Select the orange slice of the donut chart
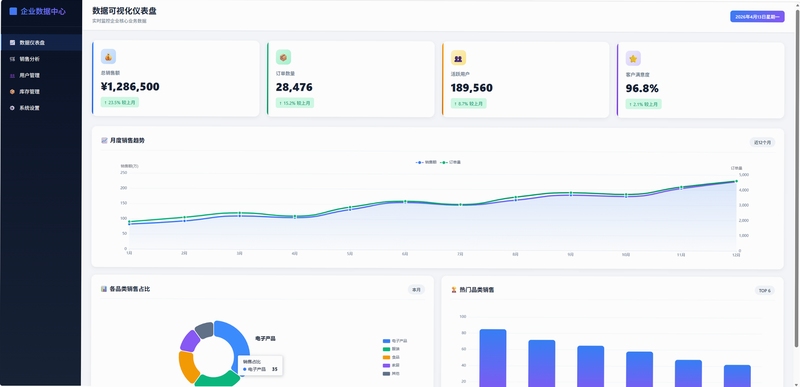Viewport: 800px width, 387px height. coord(186,366)
